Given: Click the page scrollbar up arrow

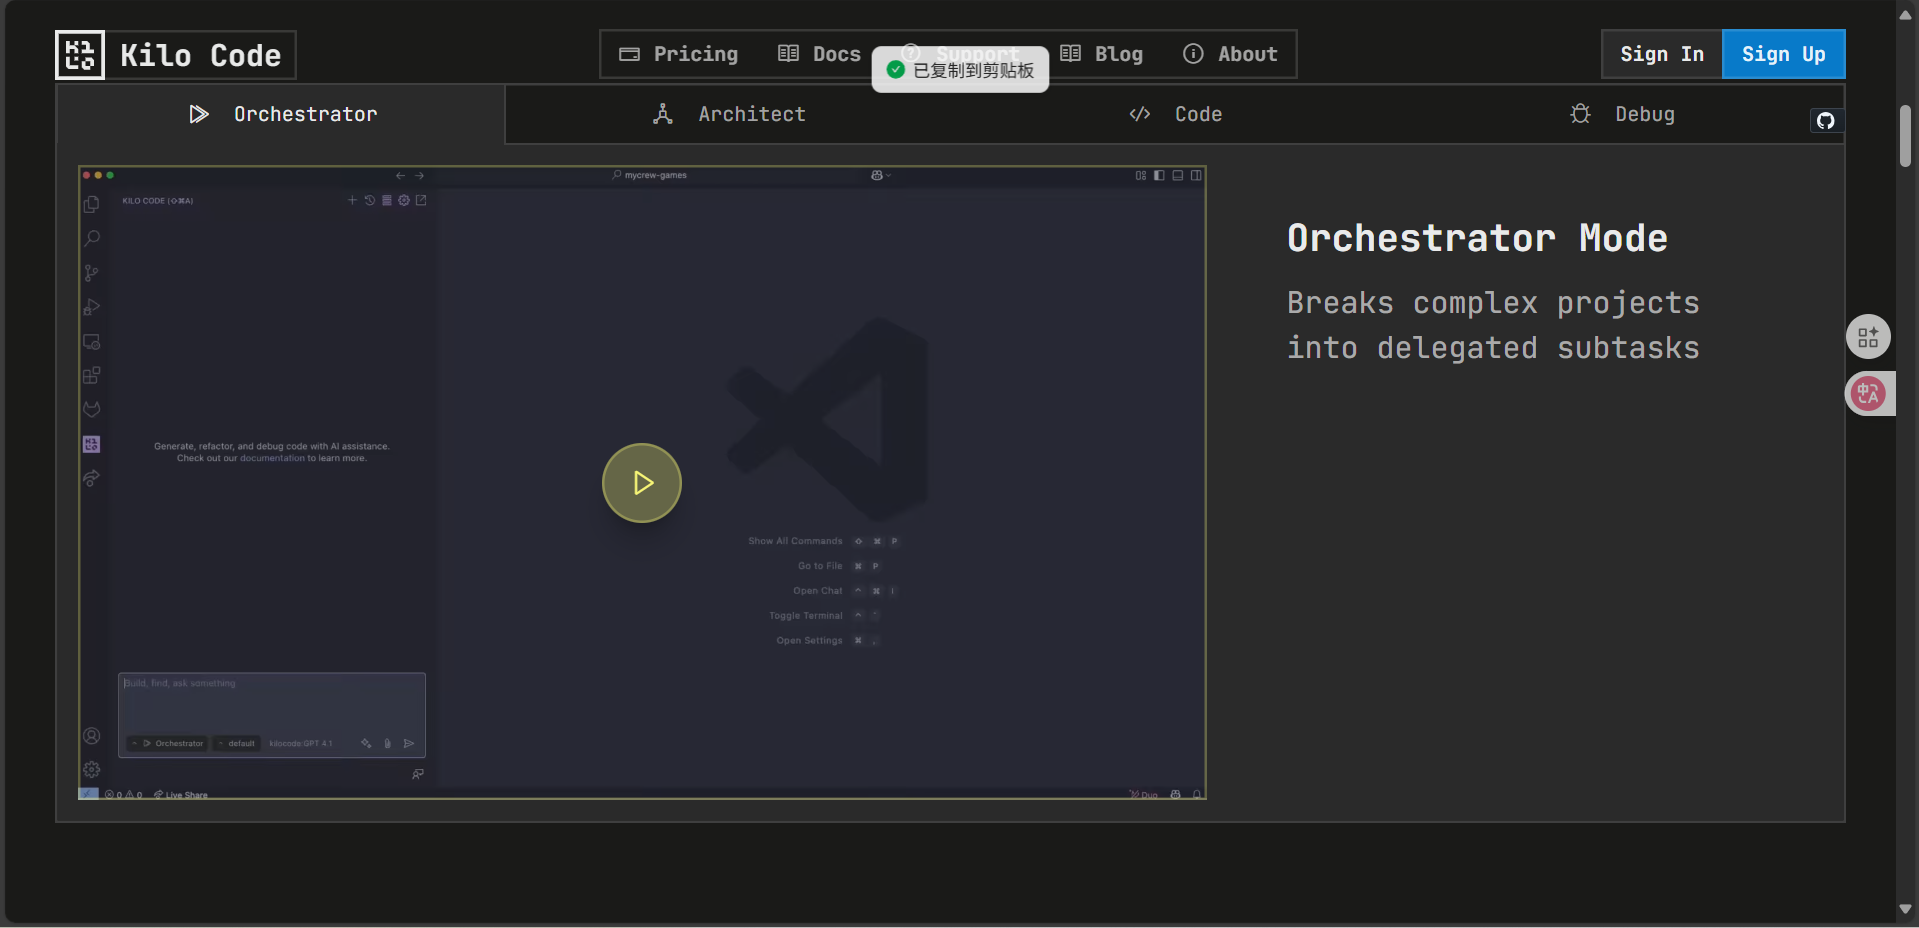Looking at the screenshot, I should pos(1905,15).
